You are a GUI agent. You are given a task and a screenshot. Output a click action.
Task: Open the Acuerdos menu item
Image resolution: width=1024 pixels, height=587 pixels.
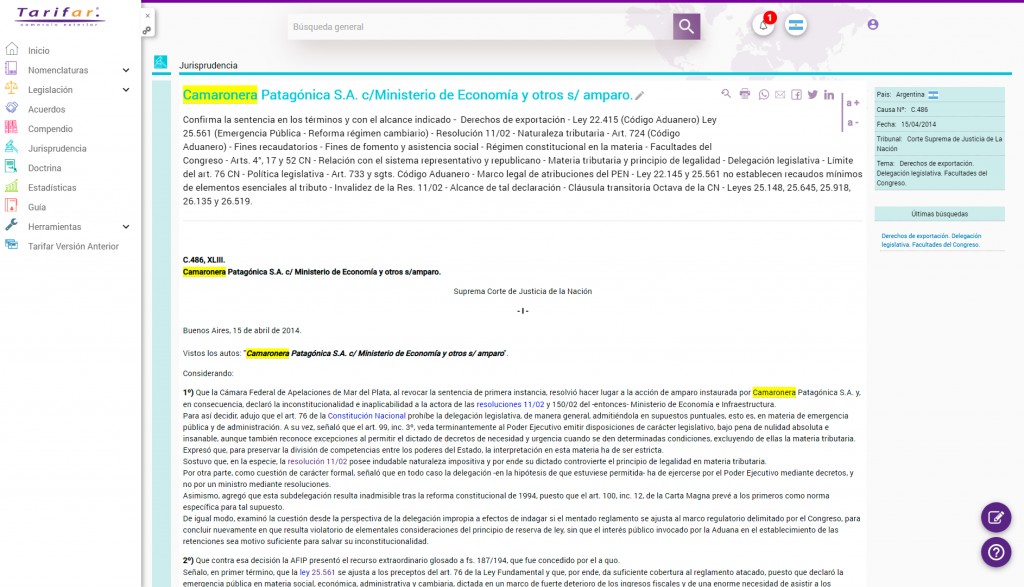(x=46, y=109)
